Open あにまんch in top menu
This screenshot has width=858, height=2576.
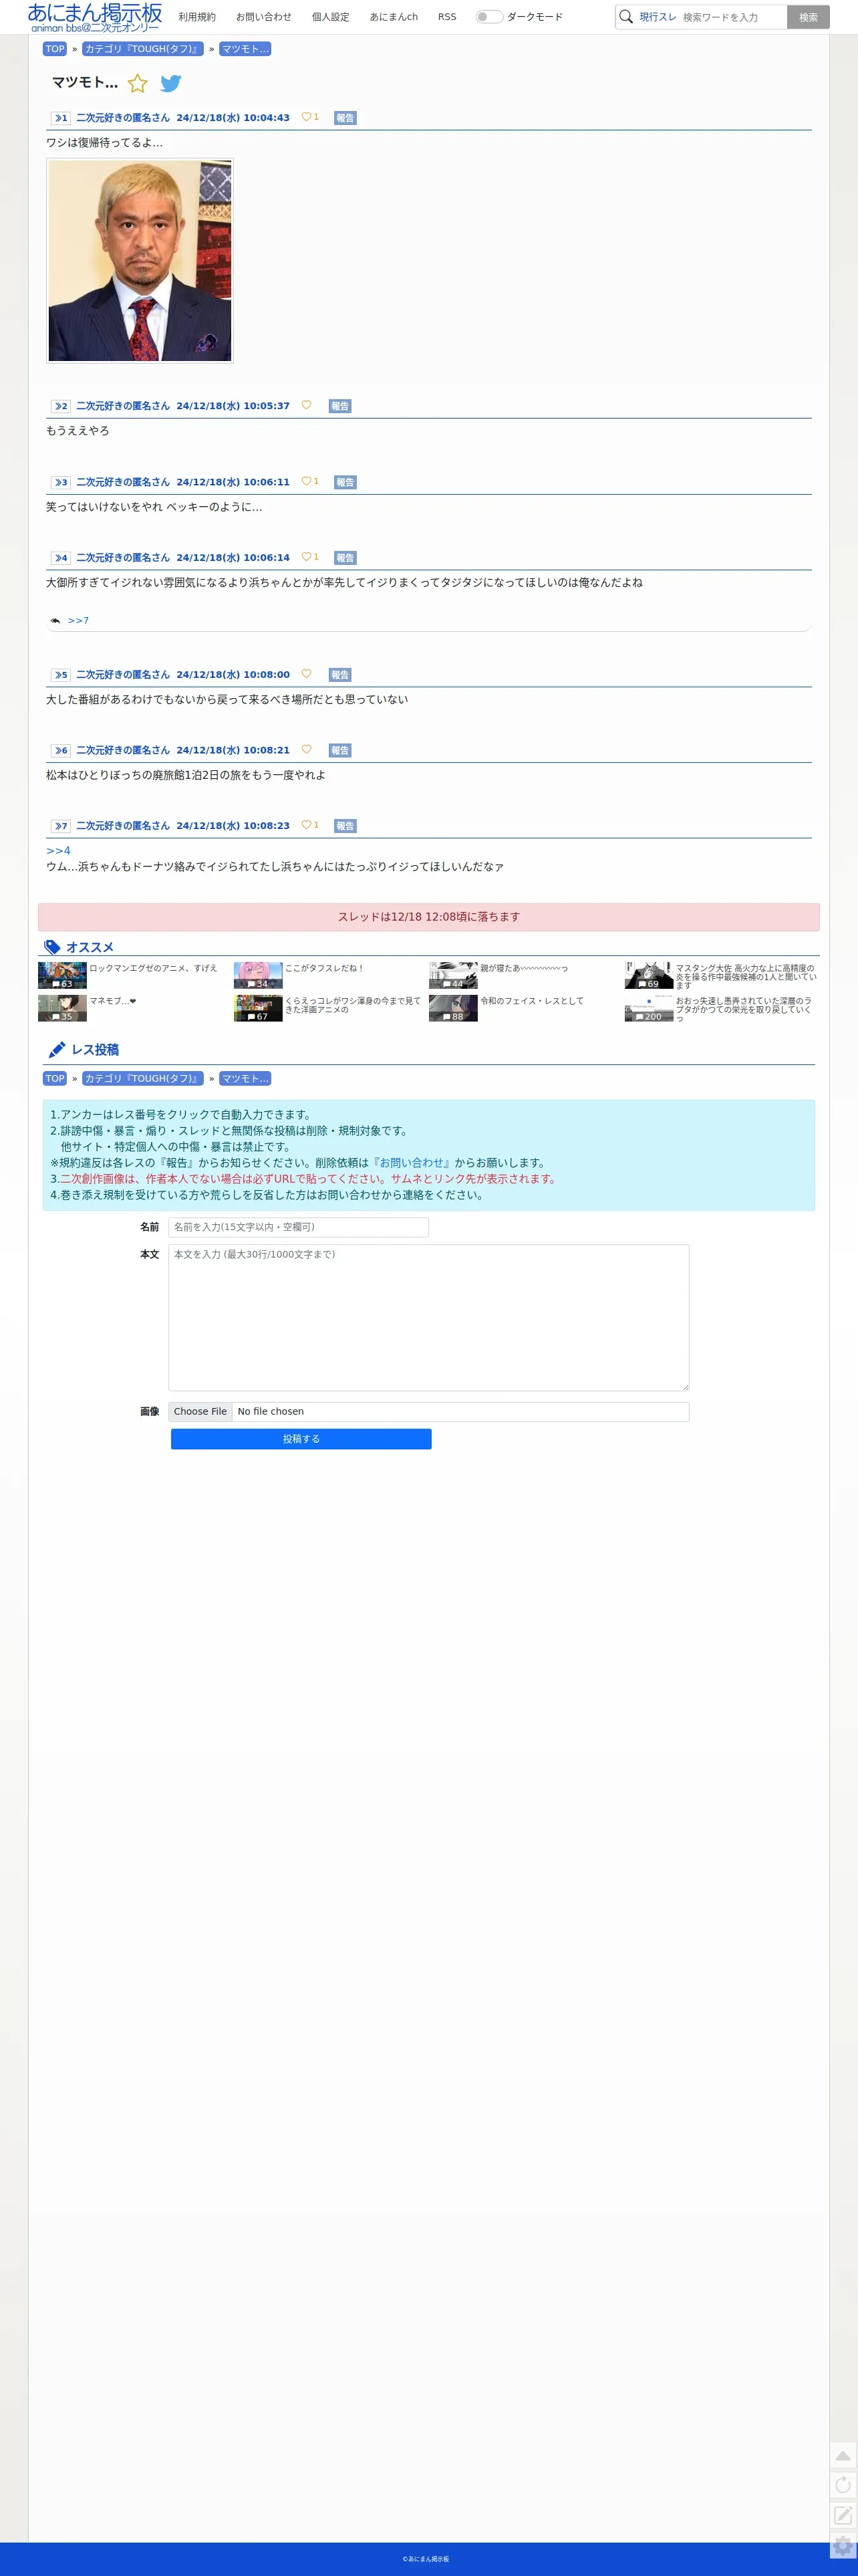pos(393,17)
